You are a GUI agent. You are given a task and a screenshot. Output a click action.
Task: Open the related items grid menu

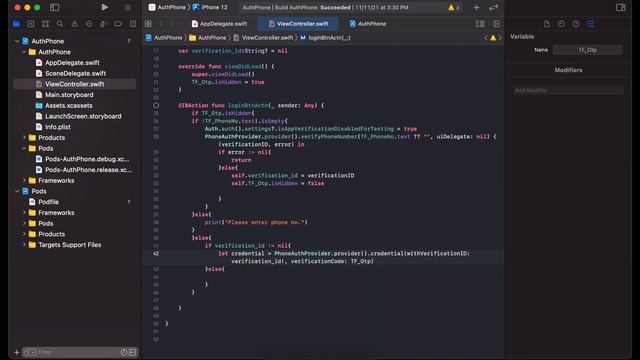[148, 24]
